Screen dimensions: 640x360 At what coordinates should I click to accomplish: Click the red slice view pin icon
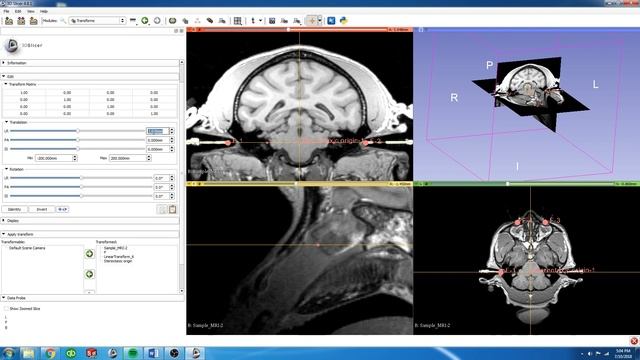point(189,29)
